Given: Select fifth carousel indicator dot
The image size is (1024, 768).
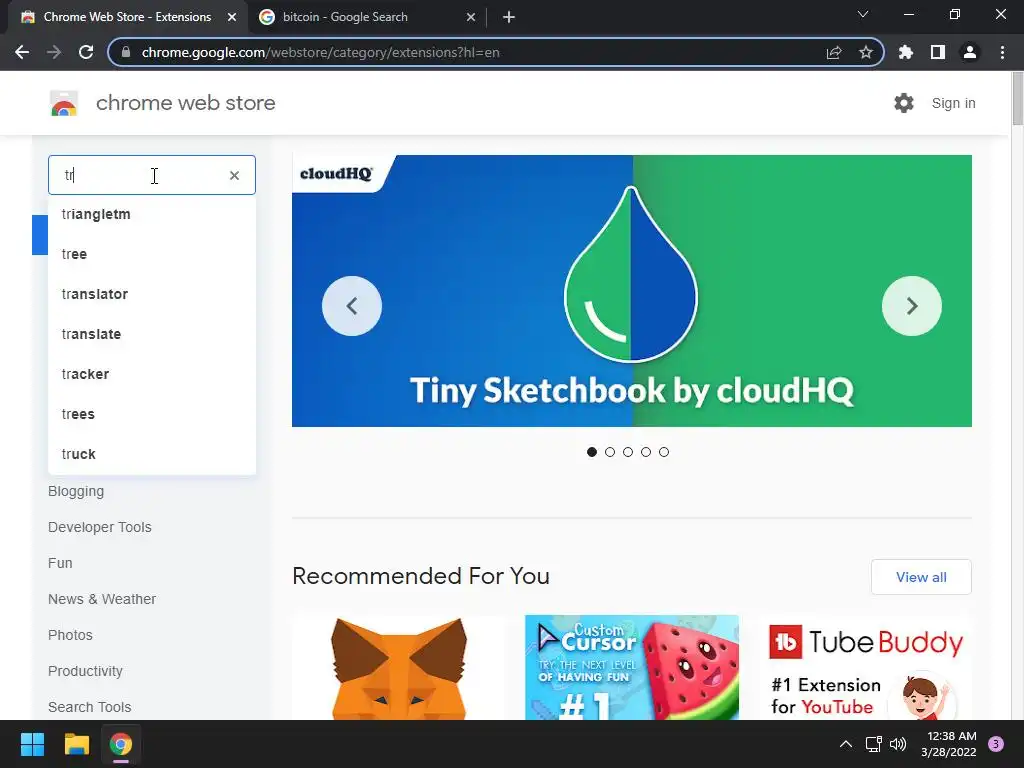Looking at the screenshot, I should pyautogui.click(x=664, y=452).
